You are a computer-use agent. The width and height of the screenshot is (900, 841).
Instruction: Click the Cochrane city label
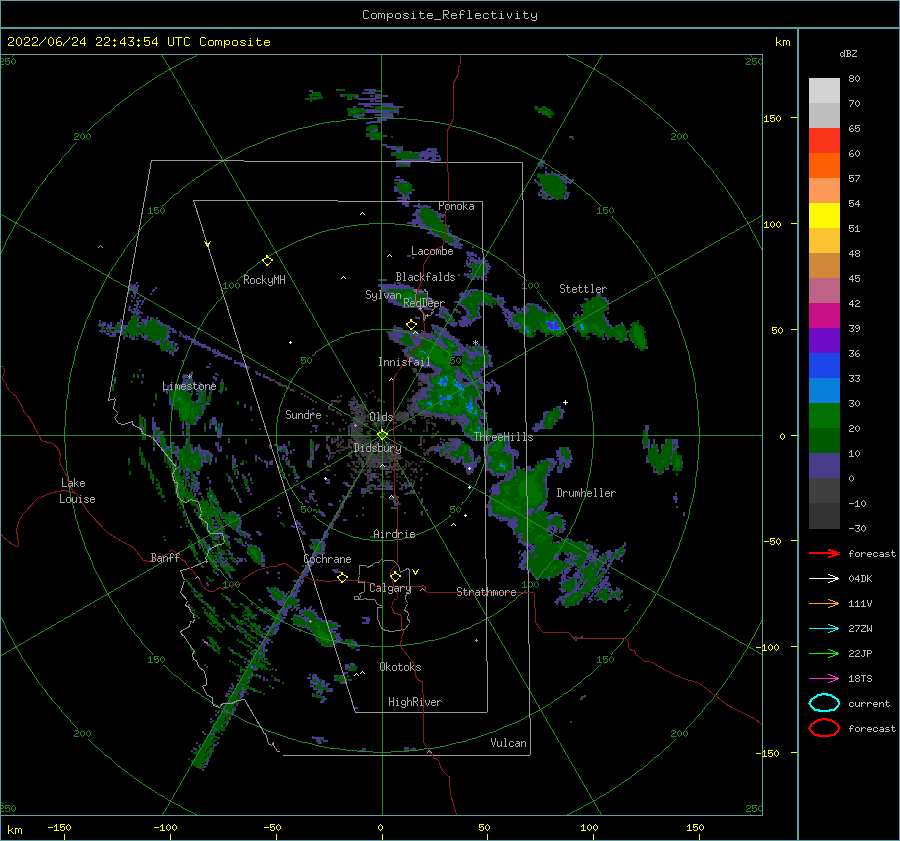click(x=327, y=559)
